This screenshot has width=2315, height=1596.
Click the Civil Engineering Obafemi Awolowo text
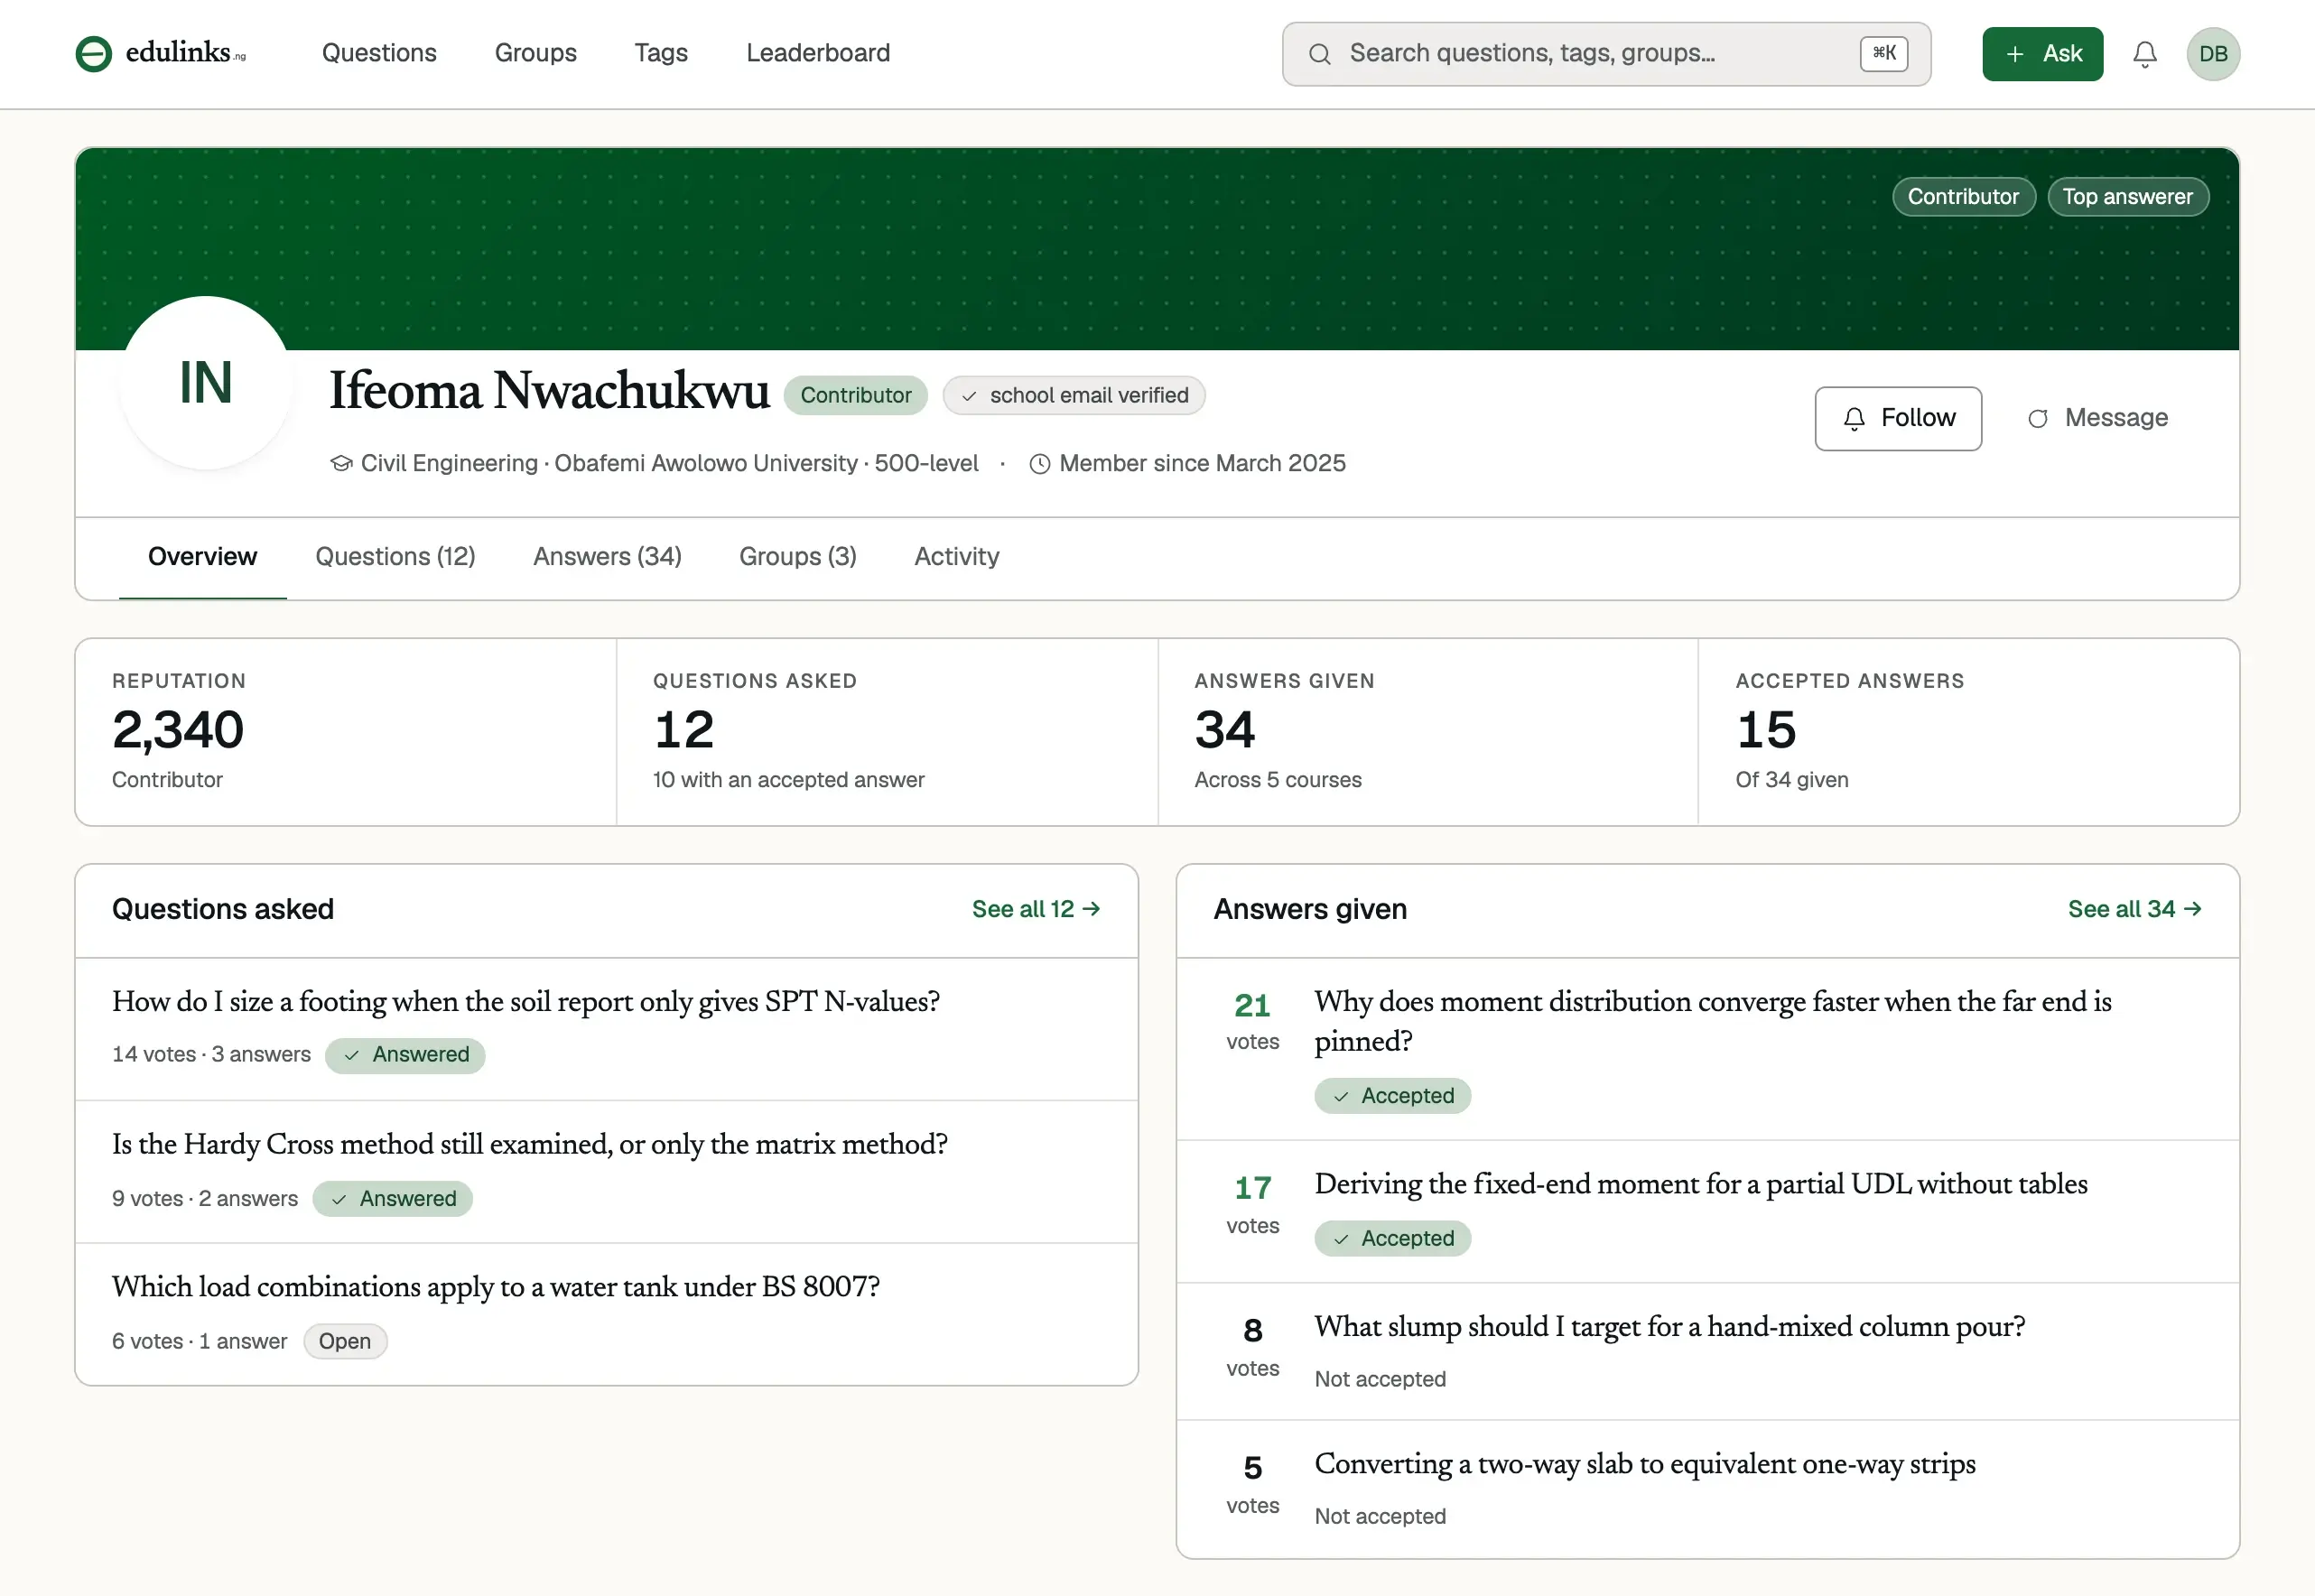(x=670, y=464)
